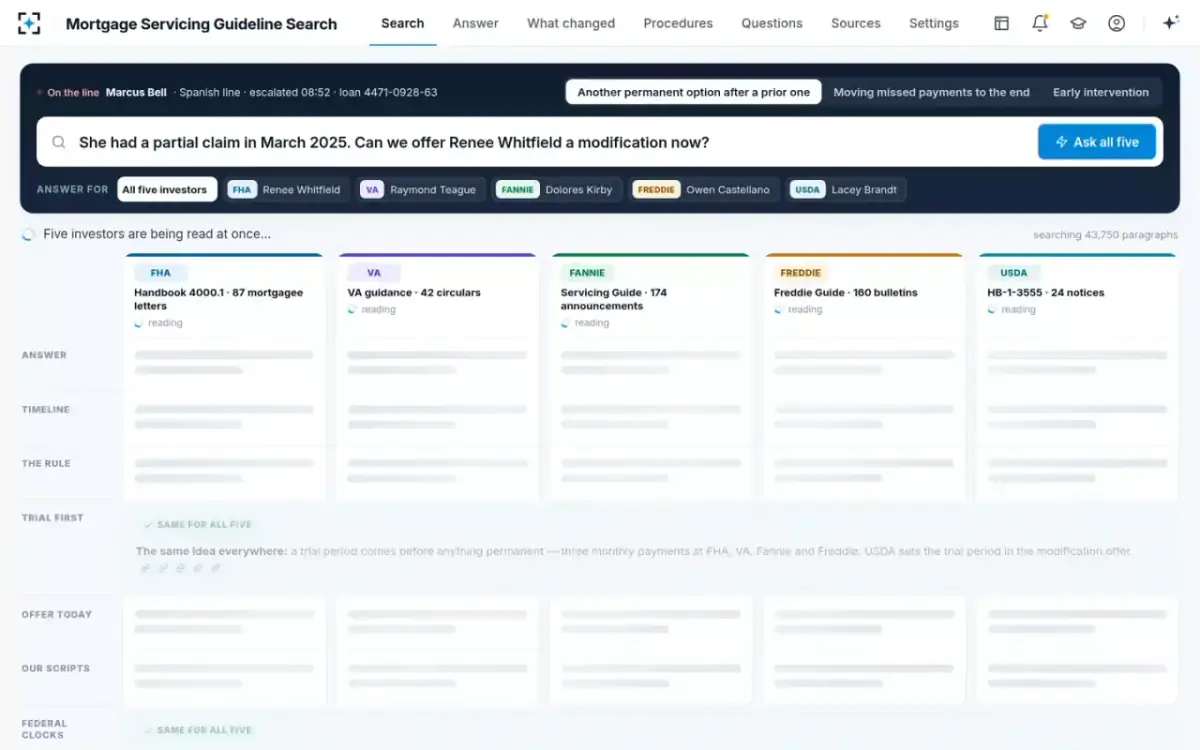Image resolution: width=1200 pixels, height=750 pixels.
Task: Click the loan 4471-0928-63 text
Action: pos(387,93)
